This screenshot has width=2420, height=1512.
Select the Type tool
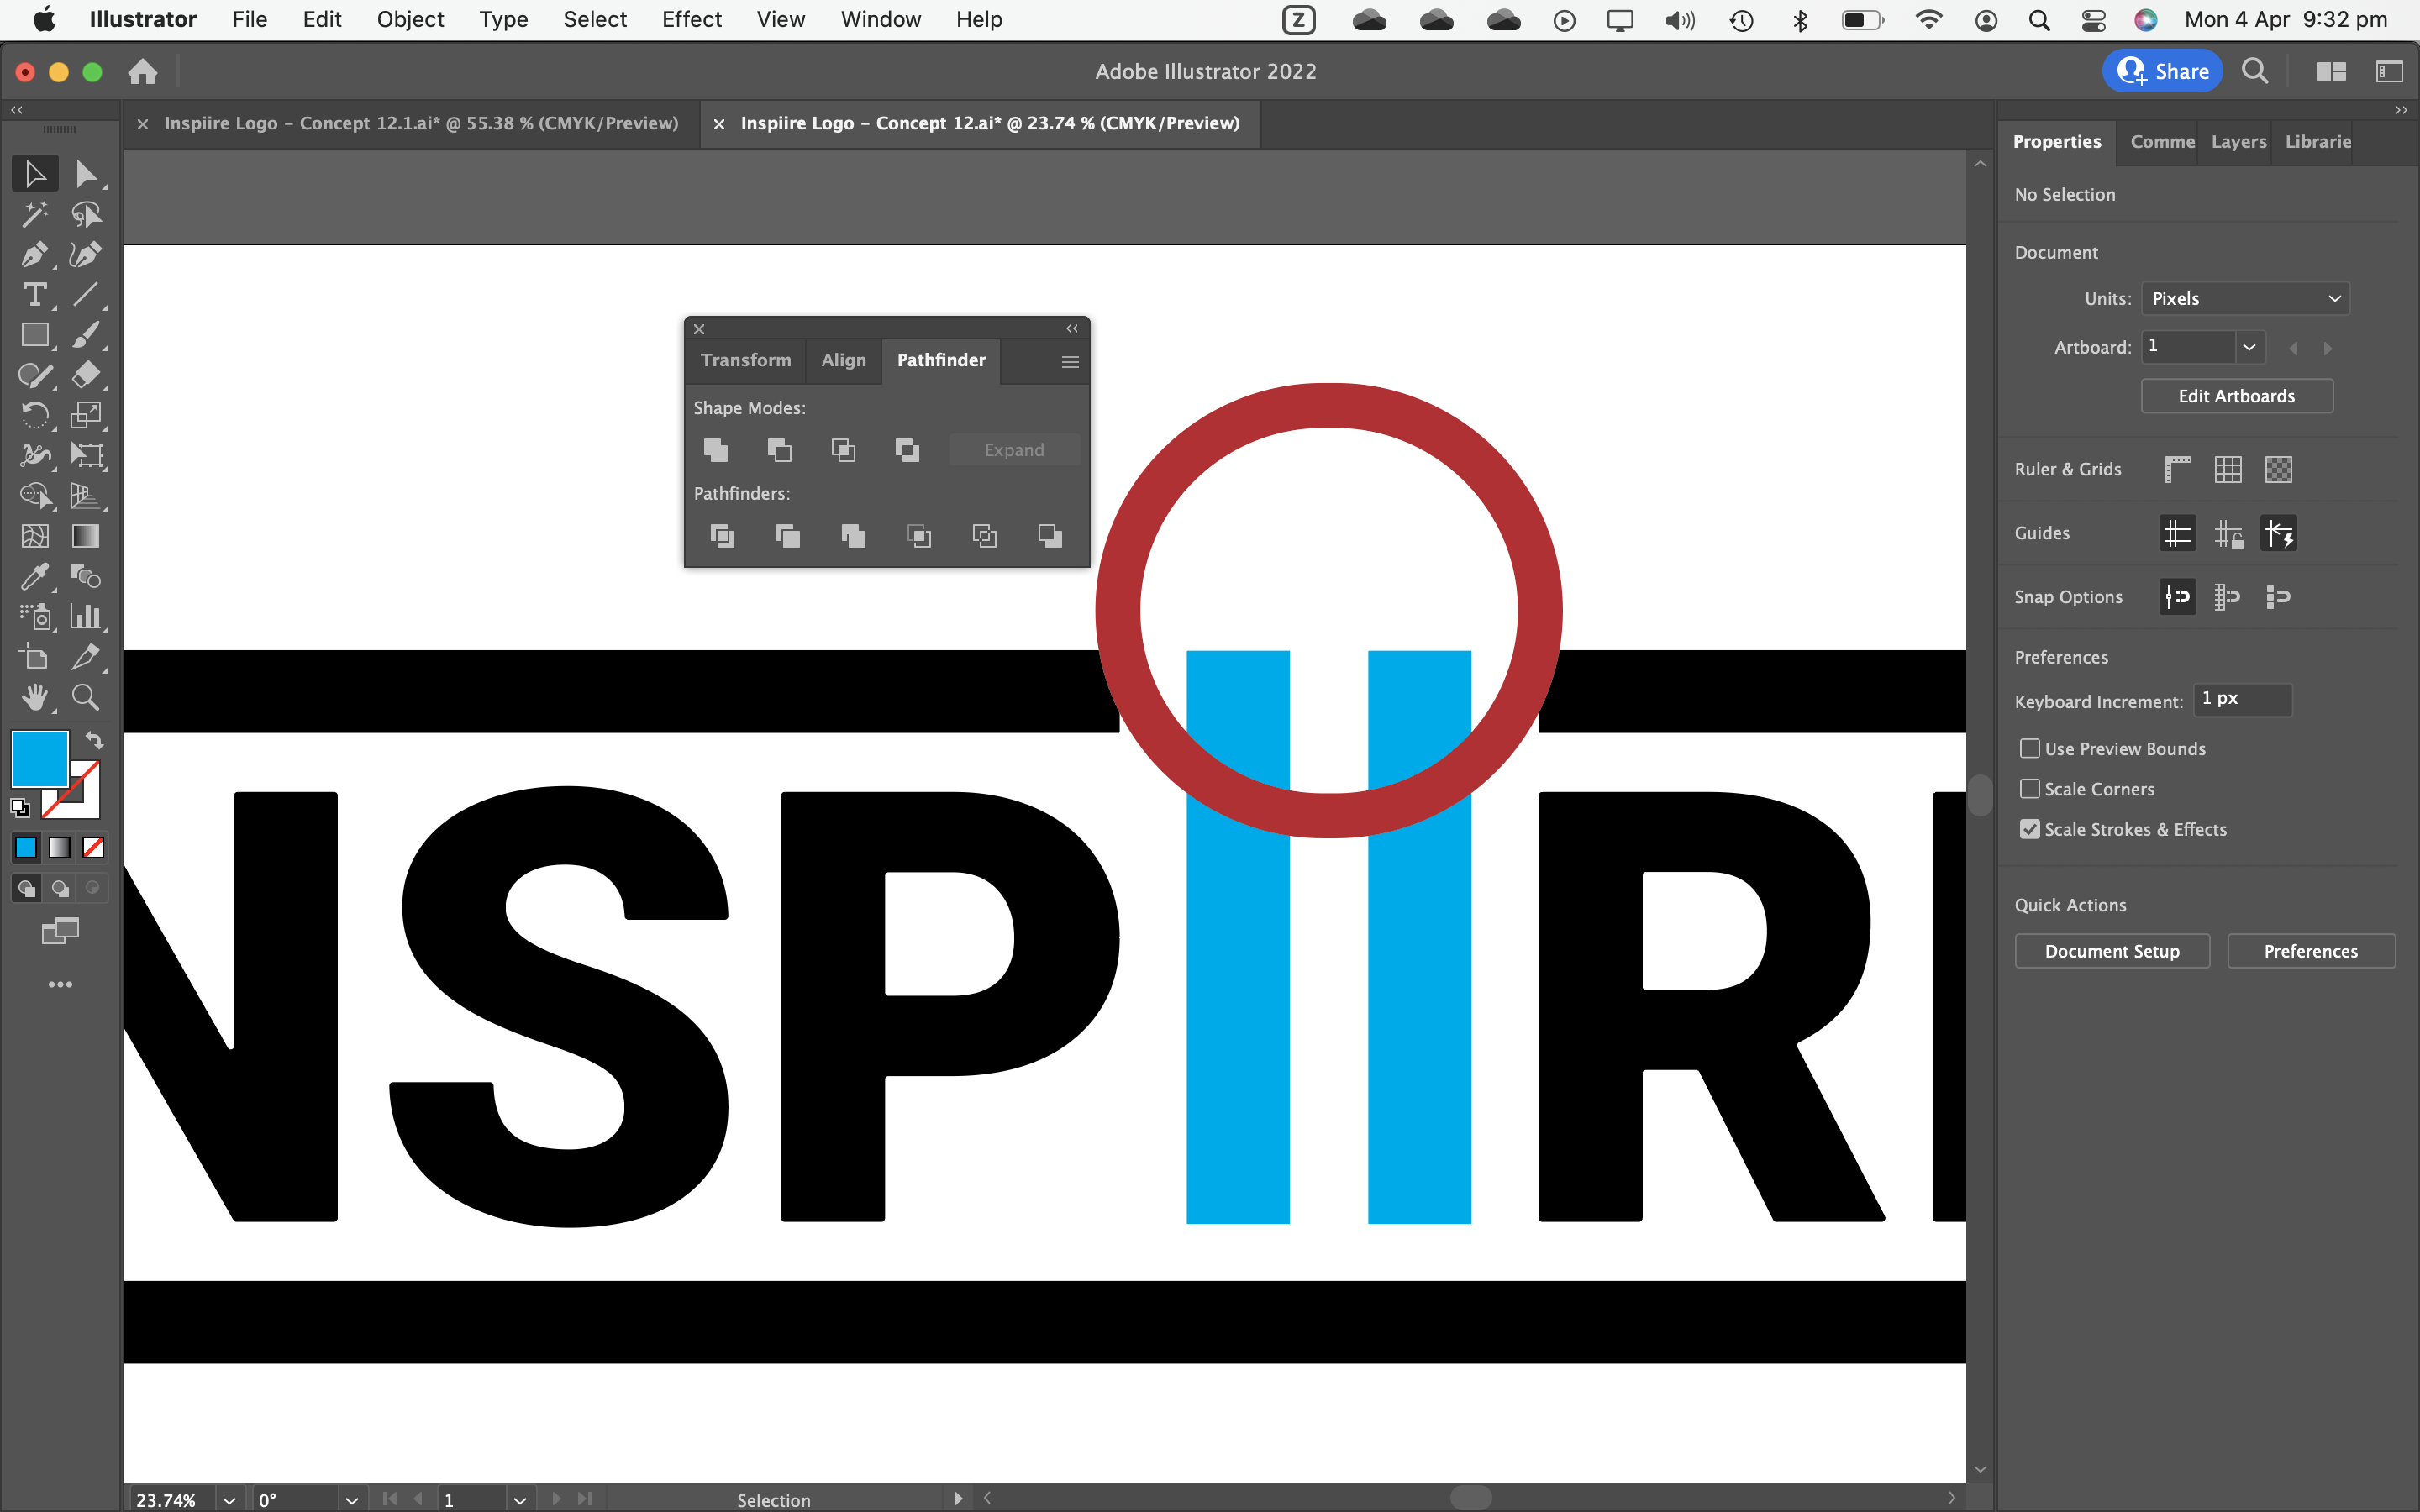coord(34,295)
